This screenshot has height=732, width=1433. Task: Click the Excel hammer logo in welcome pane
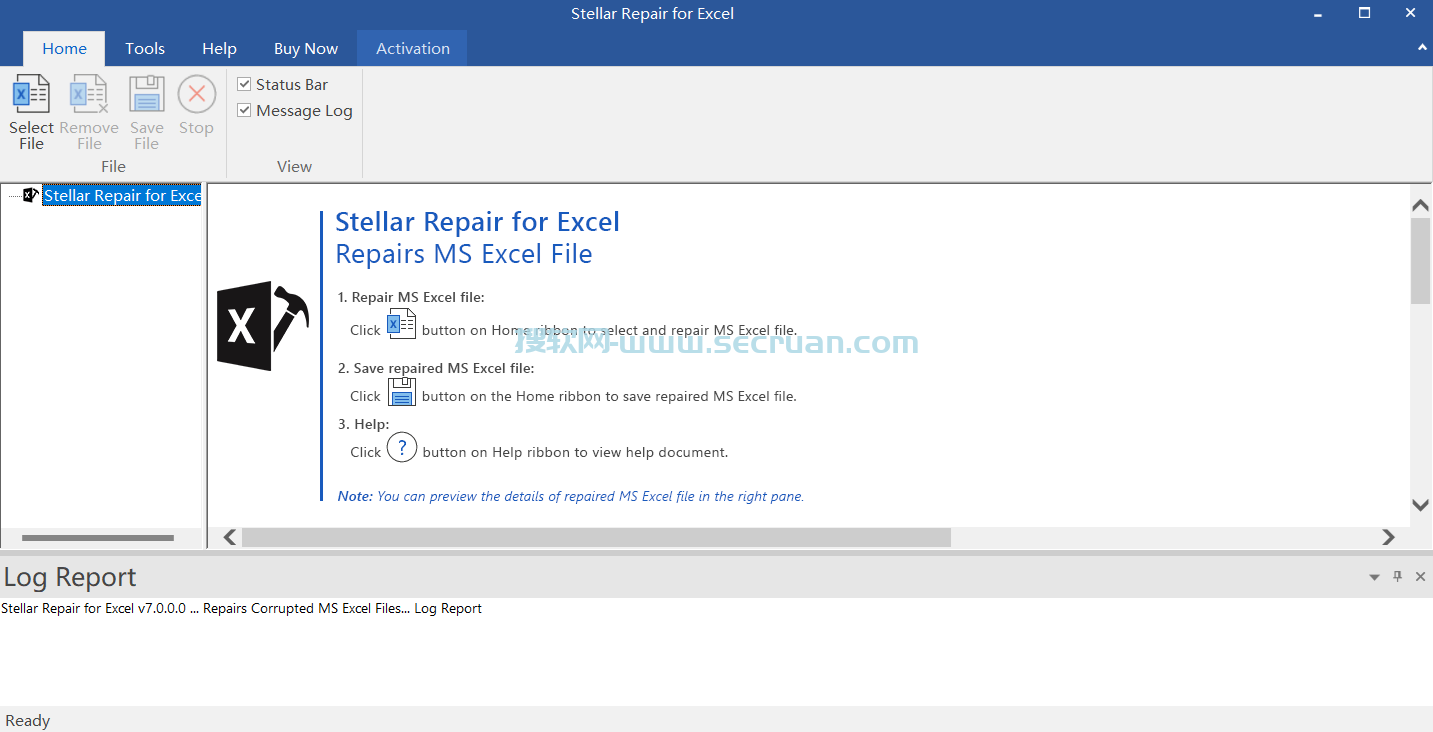click(x=263, y=326)
